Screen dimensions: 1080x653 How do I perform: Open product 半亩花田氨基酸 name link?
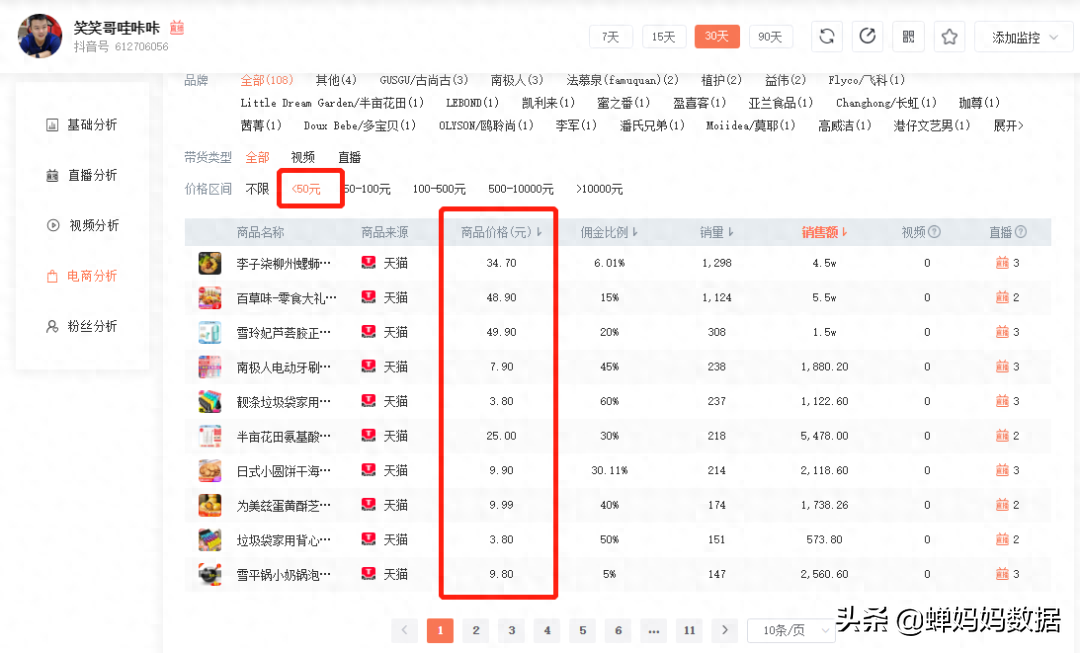click(x=284, y=436)
